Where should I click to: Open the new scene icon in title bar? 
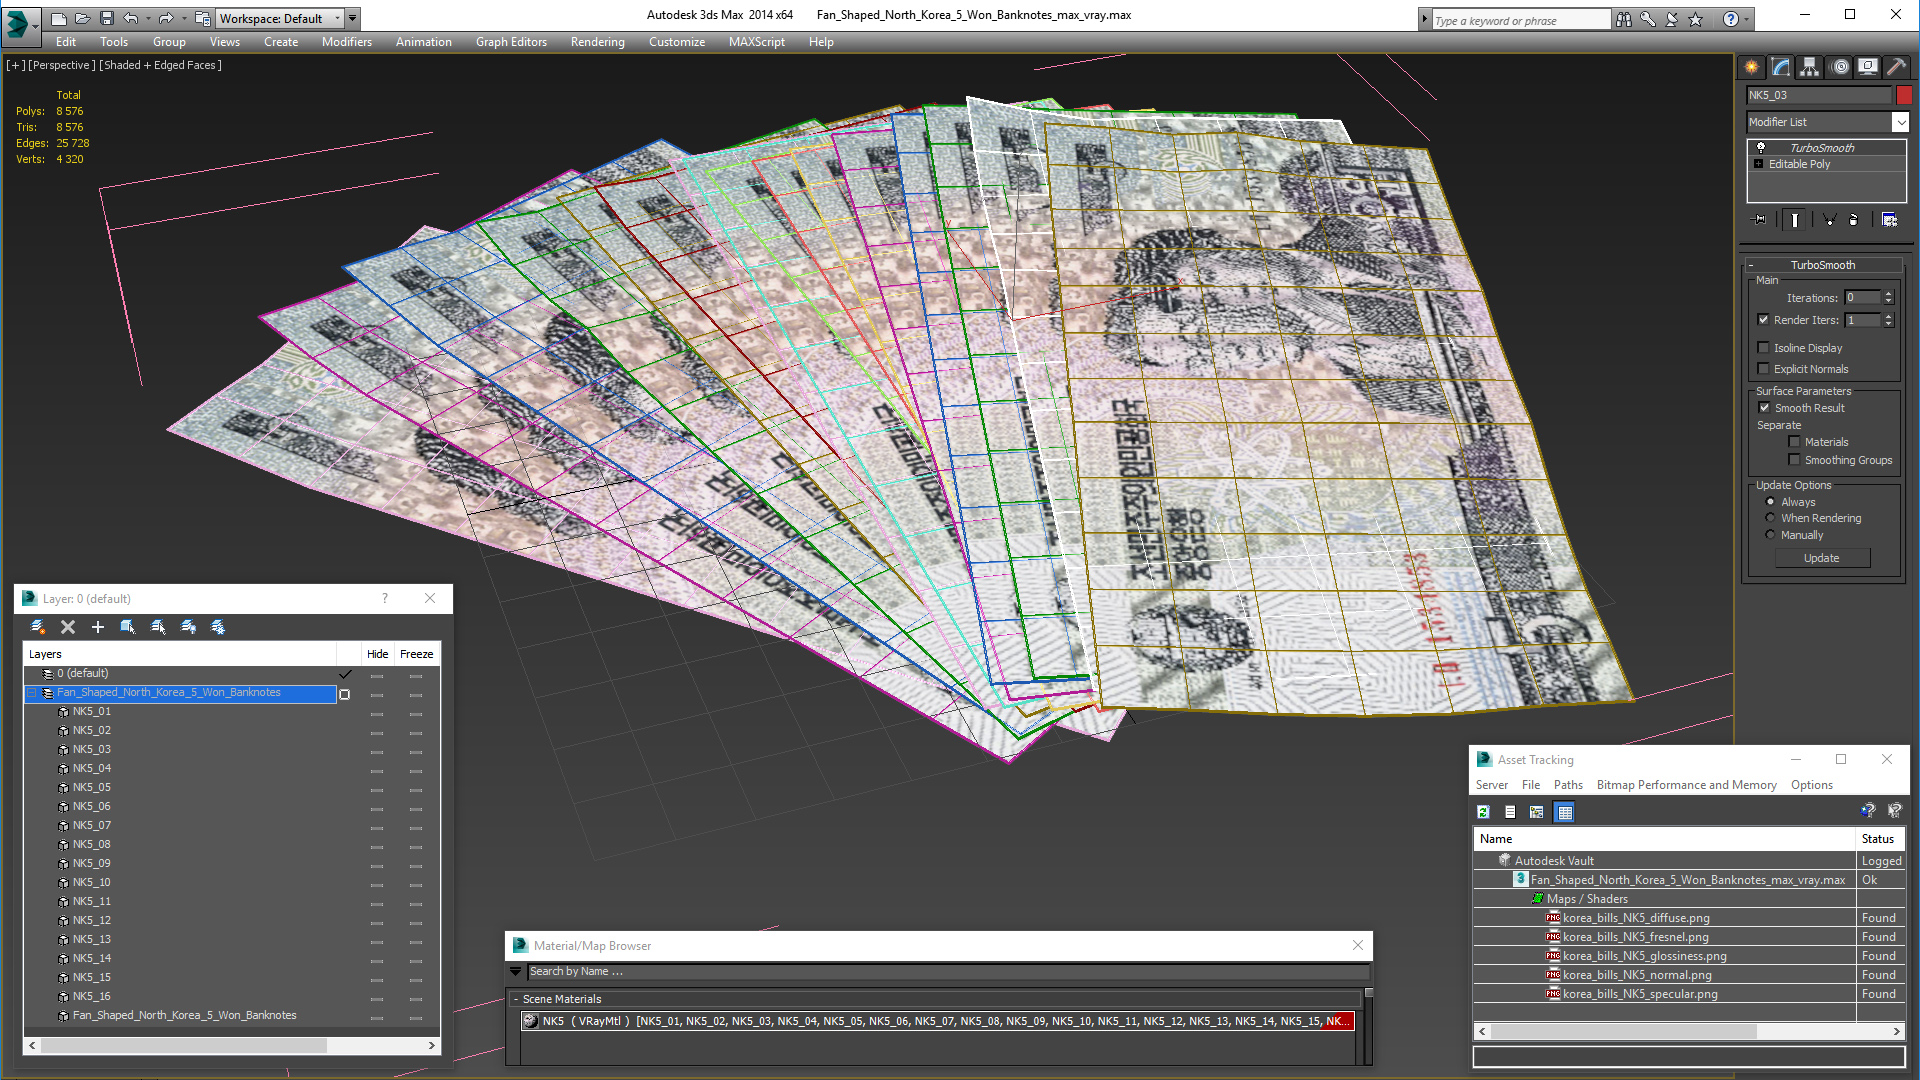59,18
